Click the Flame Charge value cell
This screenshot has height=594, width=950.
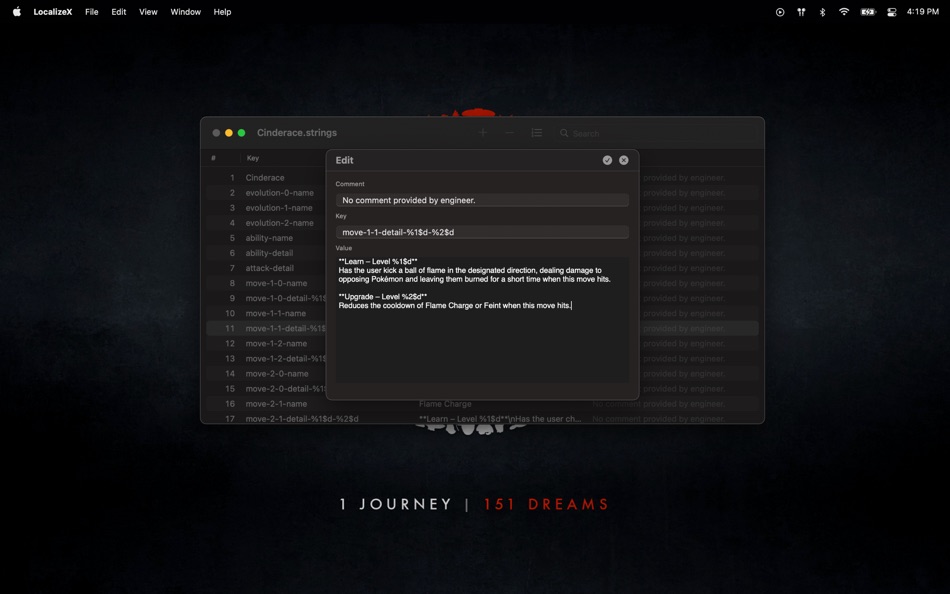445,404
